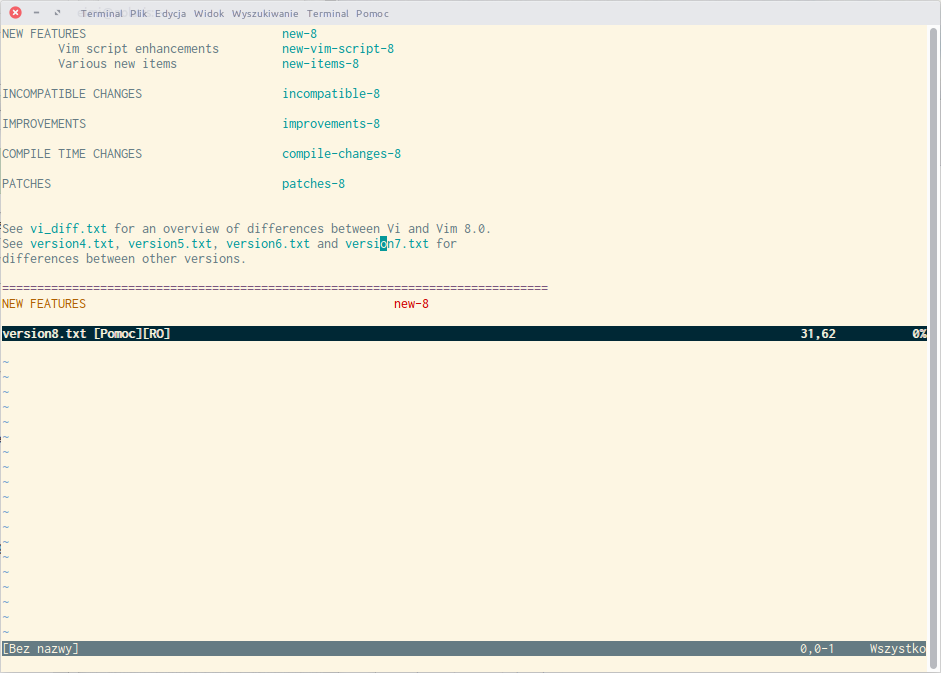Open the vi_diff.txt help link
Viewport: 941px width, 673px height.
pos(68,229)
